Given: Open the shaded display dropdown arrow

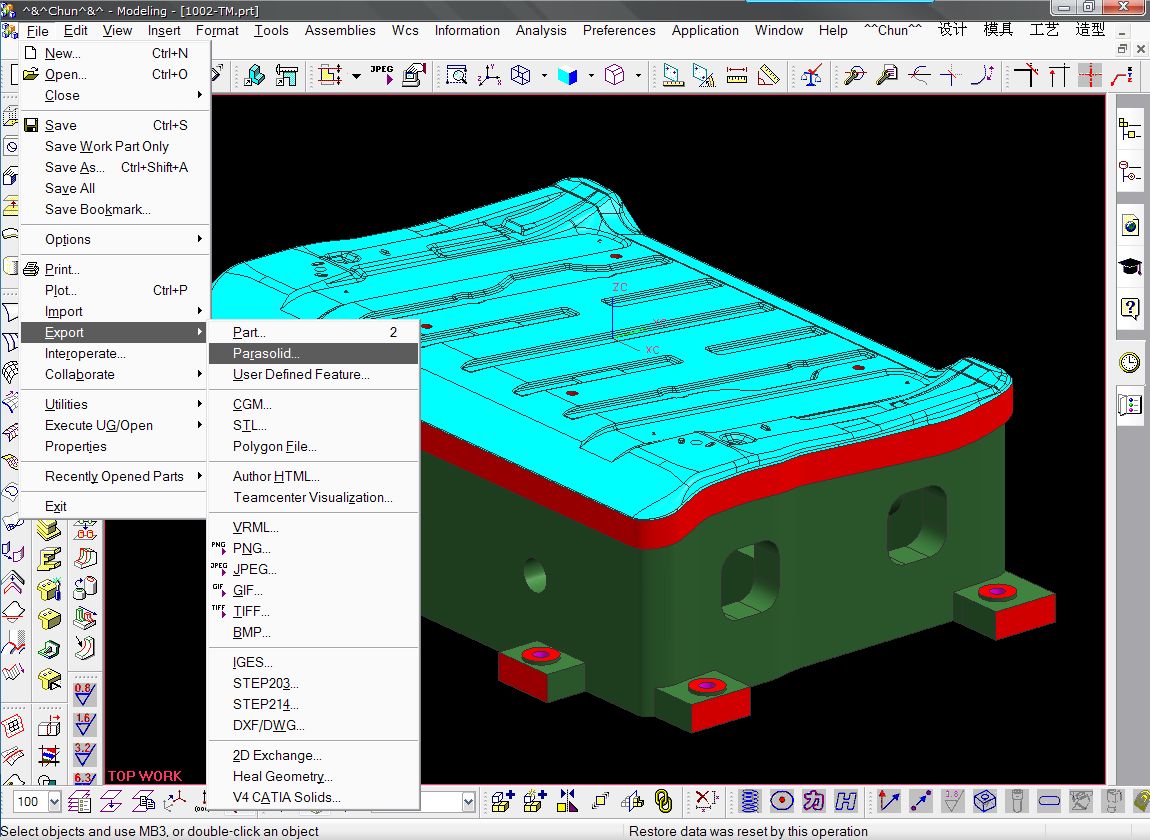Looking at the screenshot, I should click(x=591, y=75).
